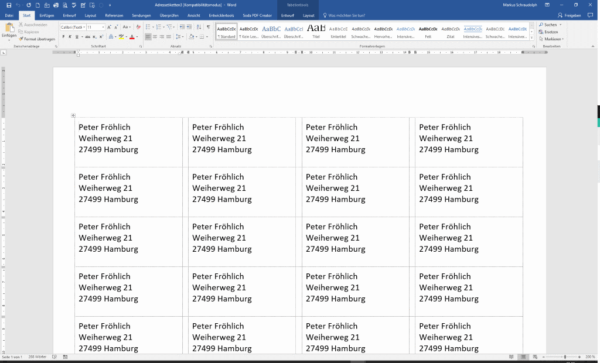Switch to the Überprüfen ribbon tab
Viewport: 600px width, 363px height.
[x=169, y=15]
